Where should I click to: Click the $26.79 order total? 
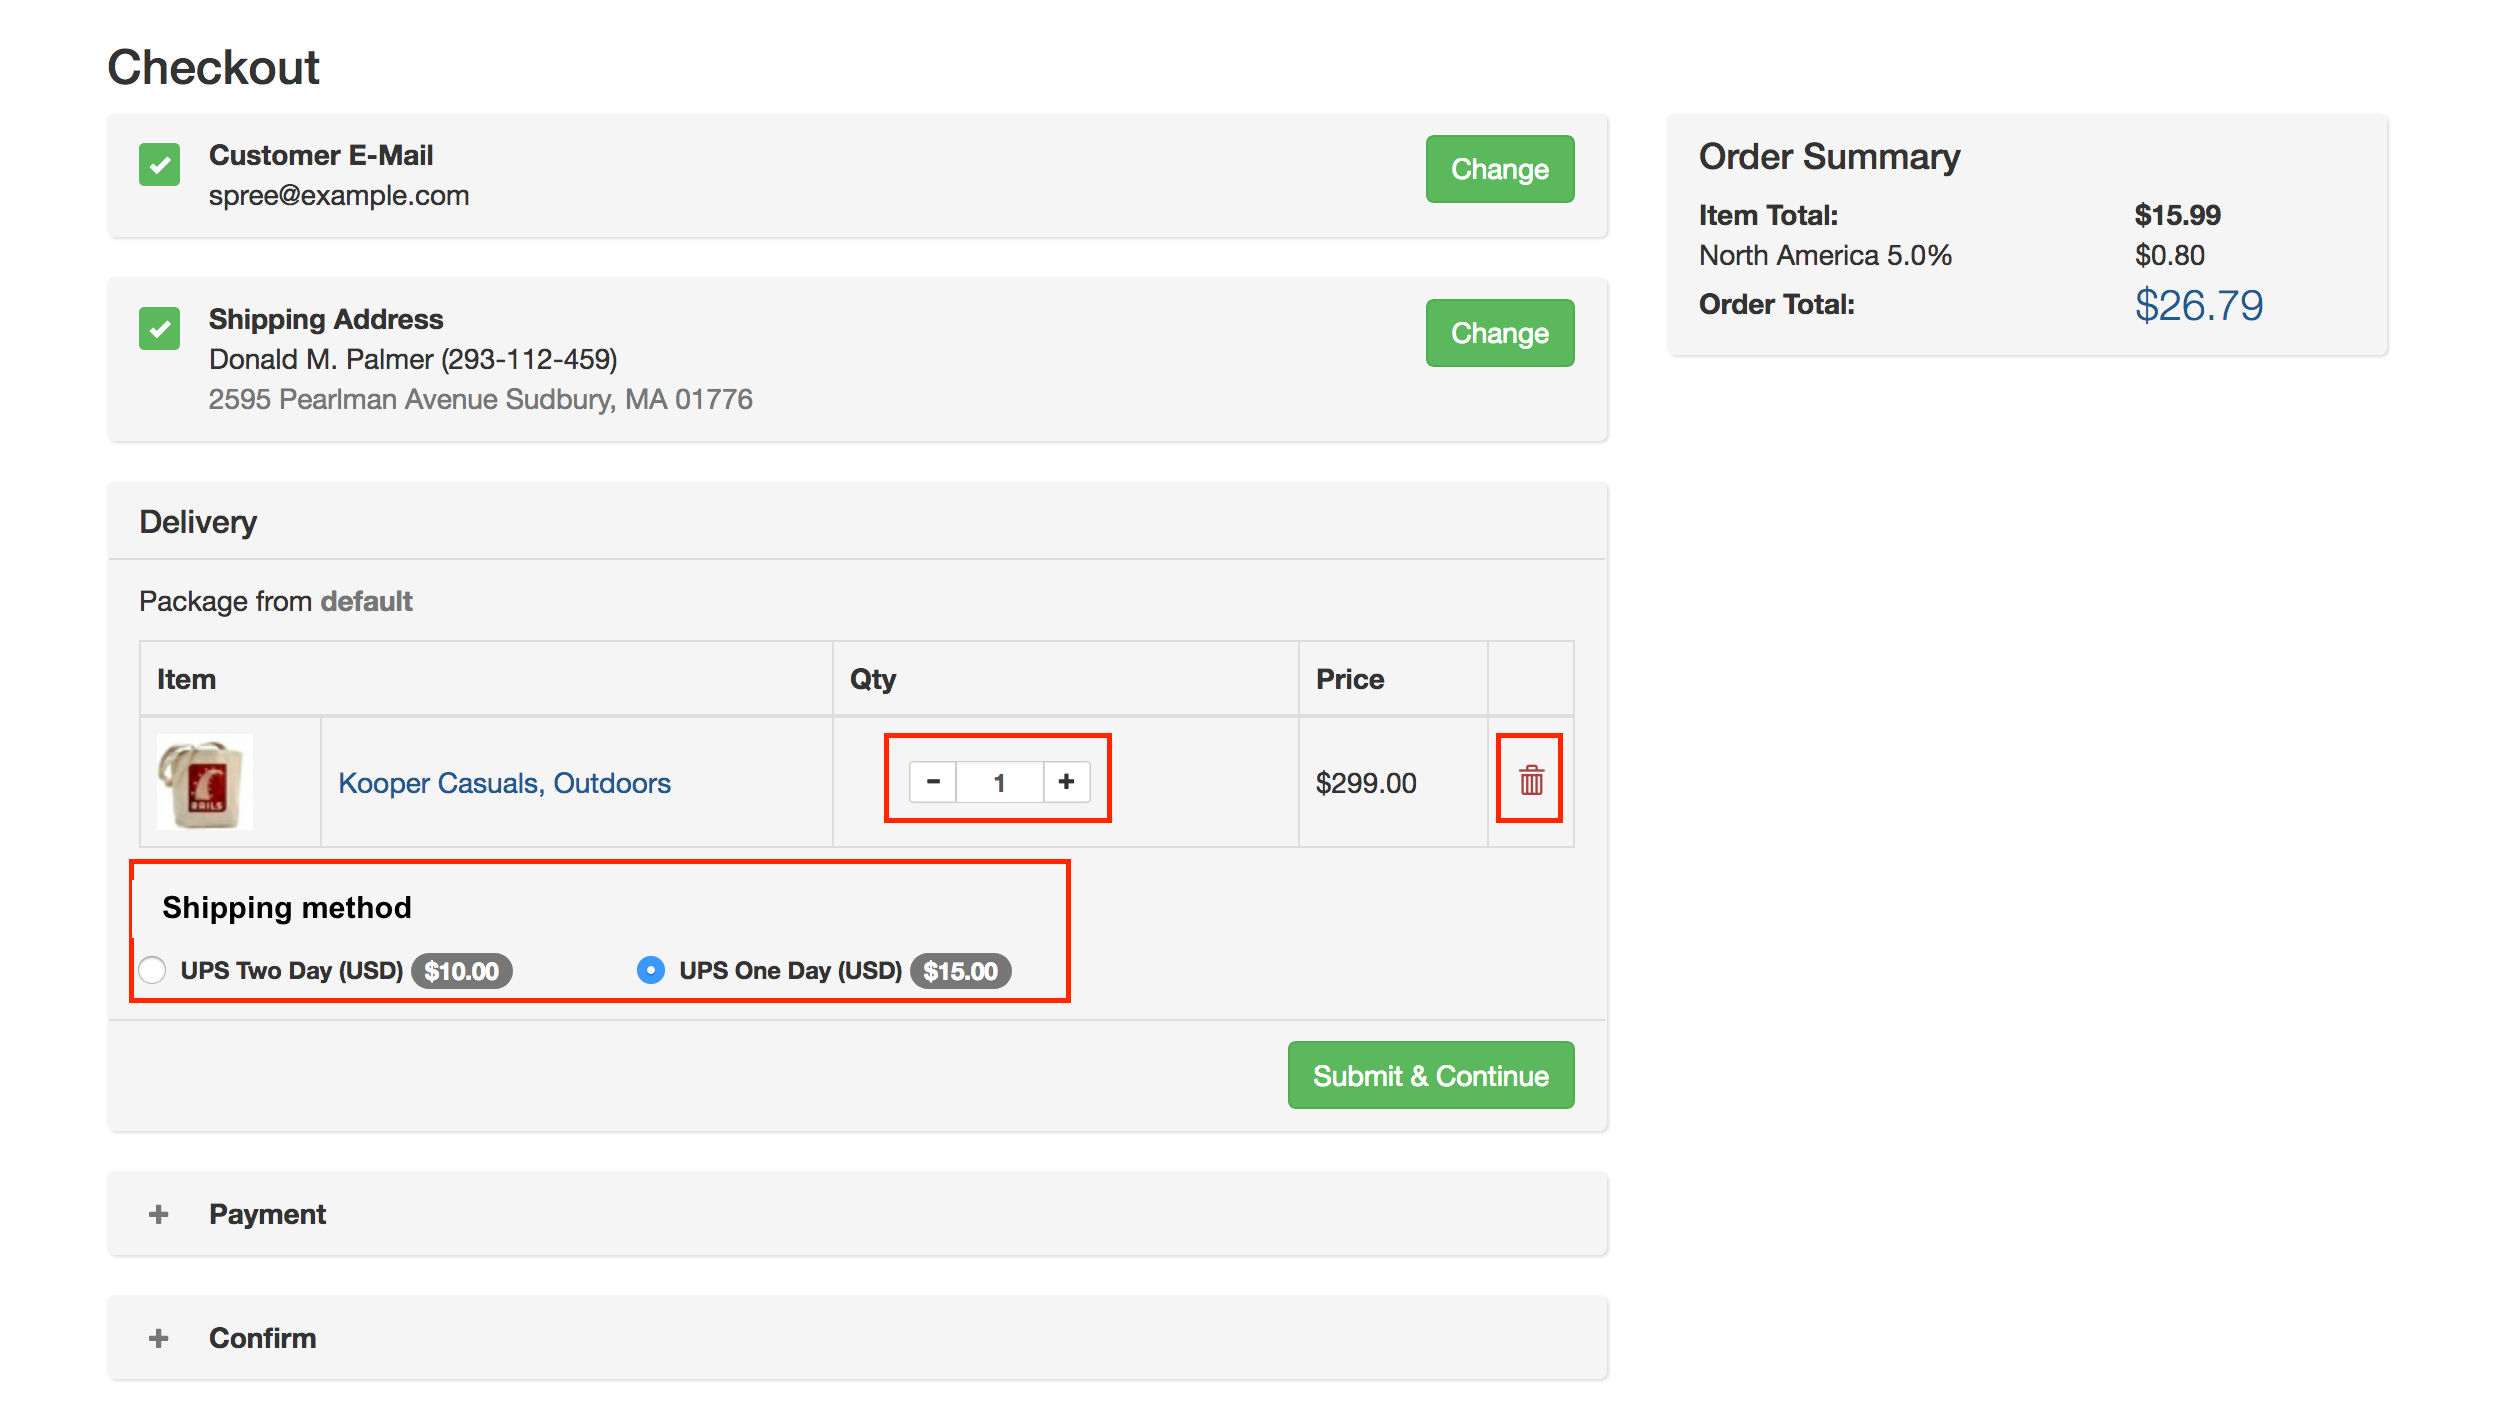point(2198,305)
